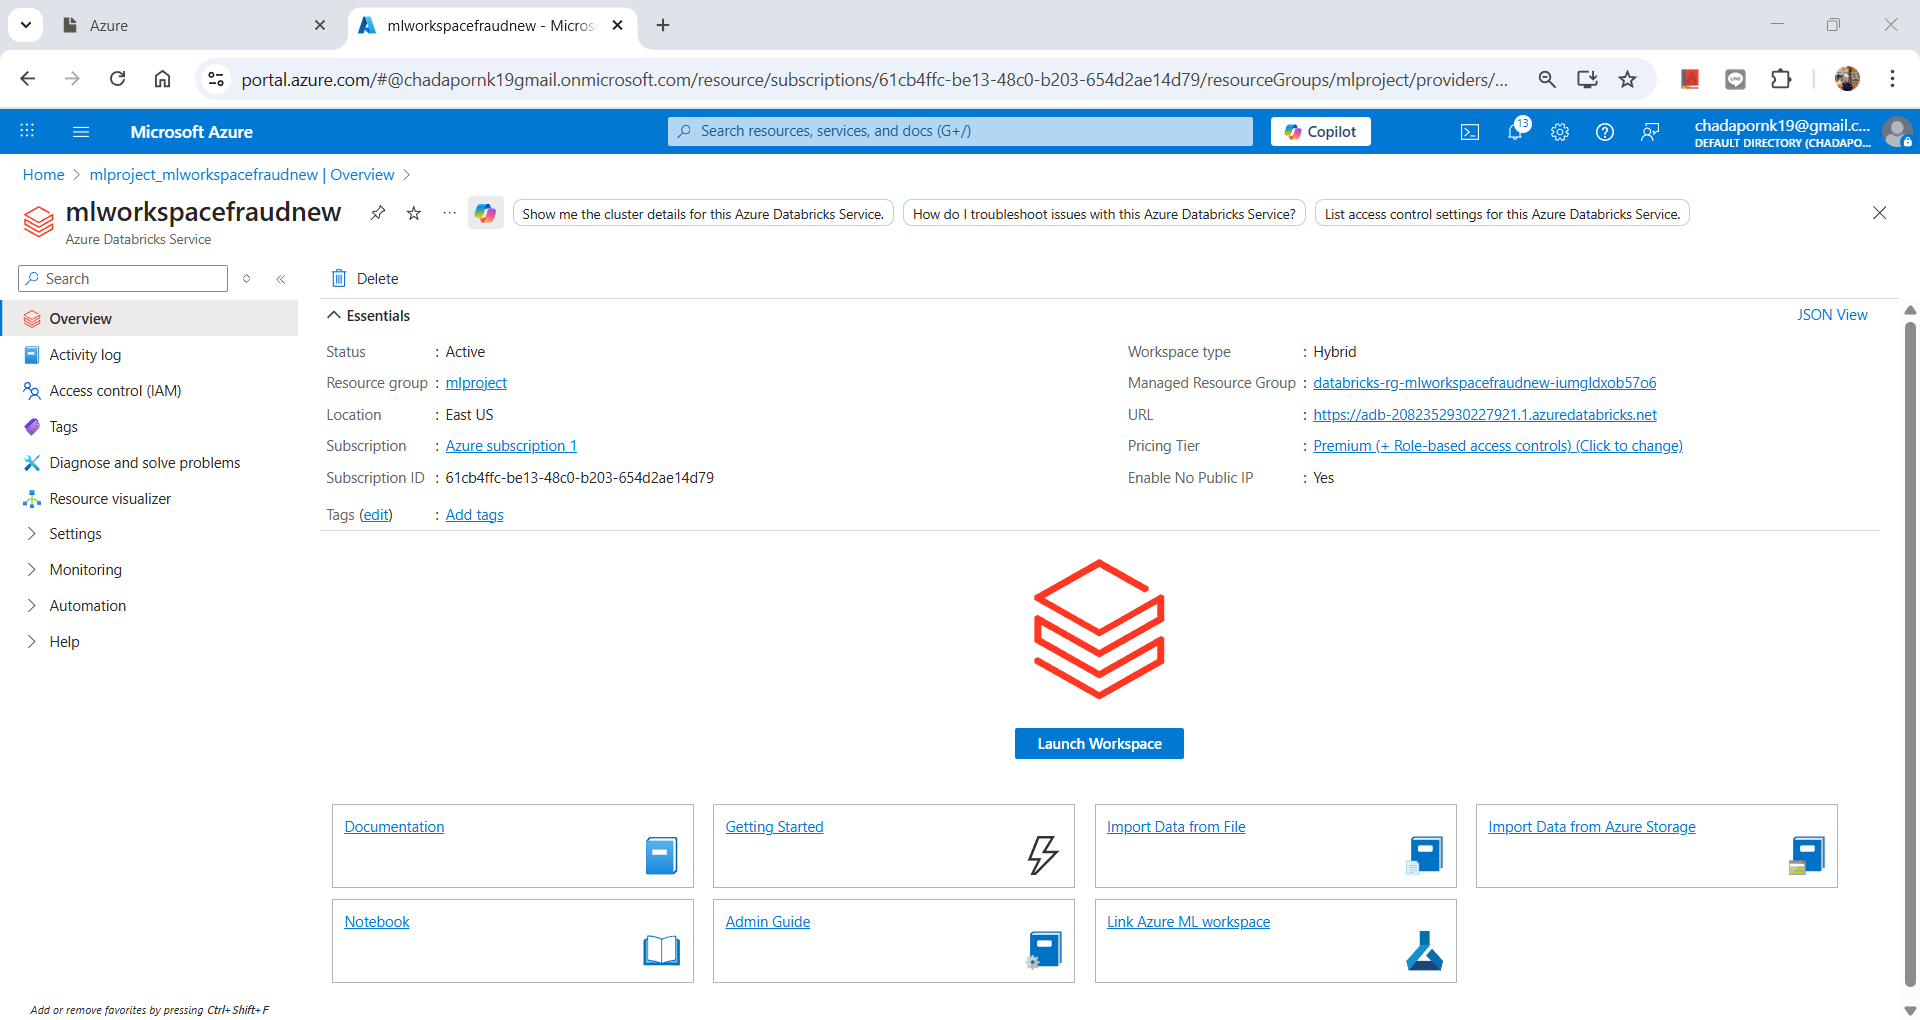1920x1020 pixels.
Task: Click the Add tags link
Action: [475, 515]
